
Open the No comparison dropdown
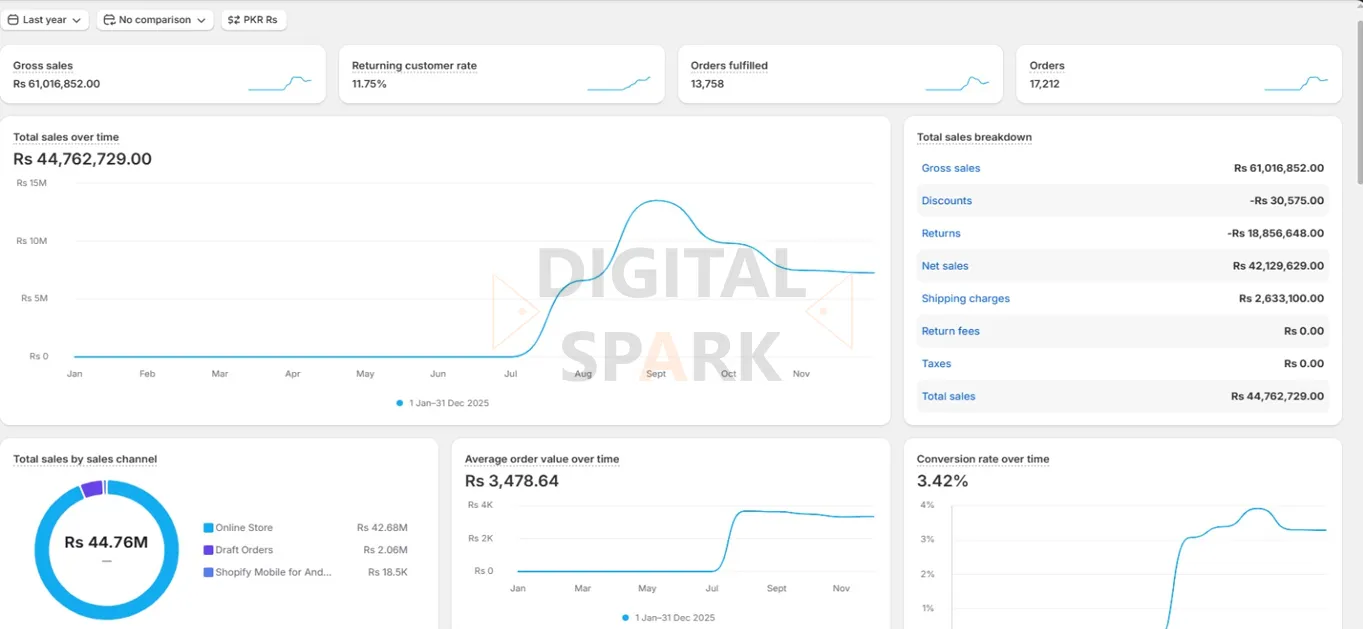[x=155, y=19]
